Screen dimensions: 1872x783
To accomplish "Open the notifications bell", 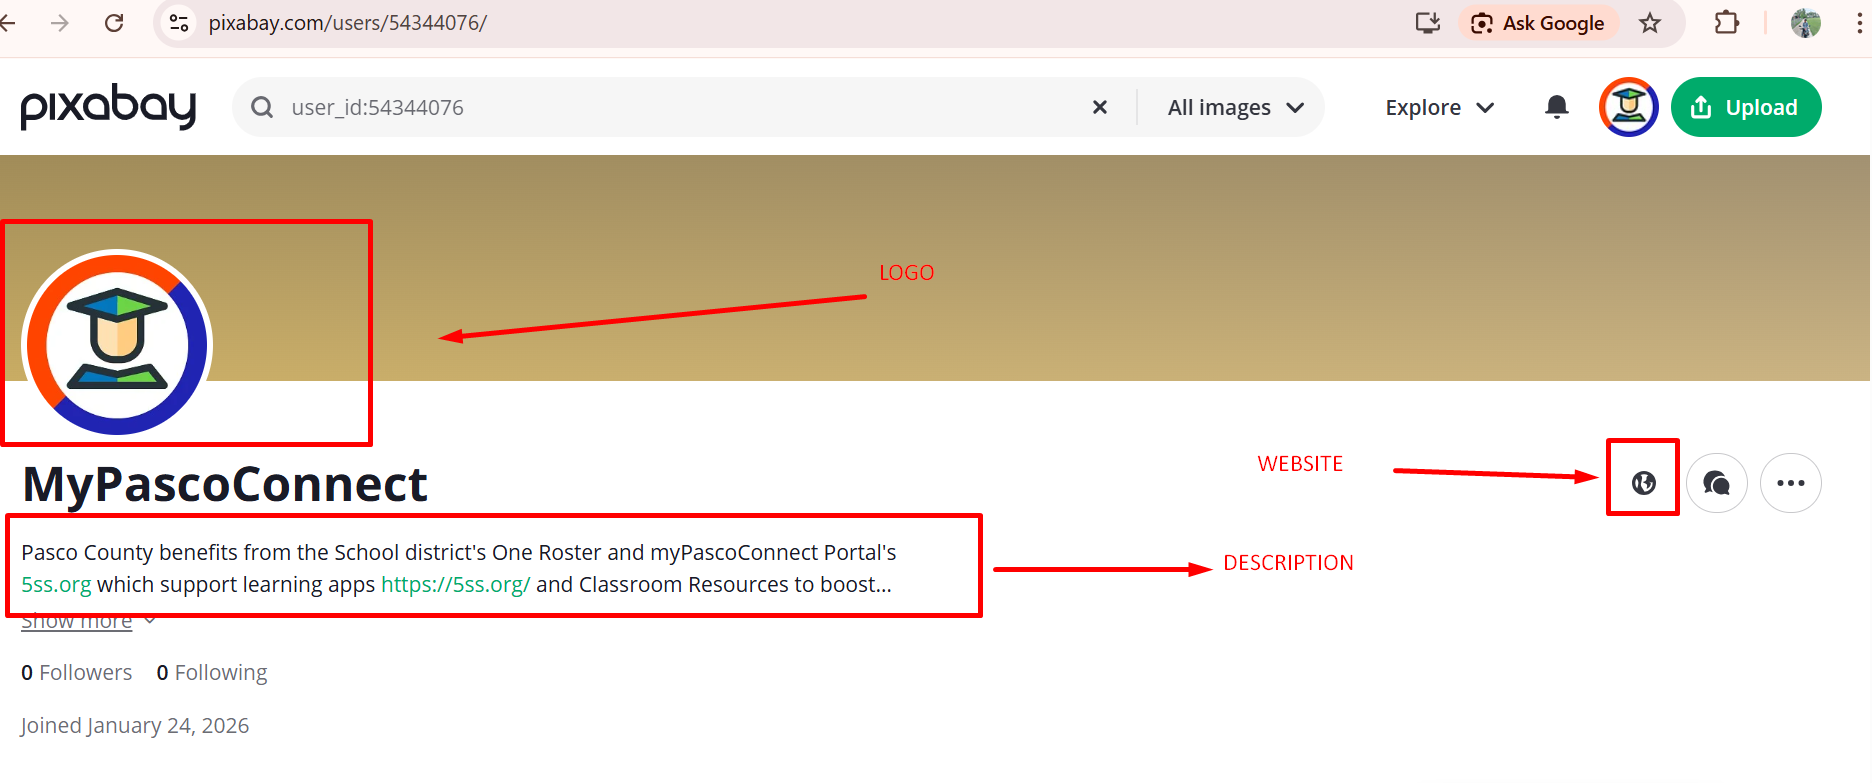I will coord(1556,107).
